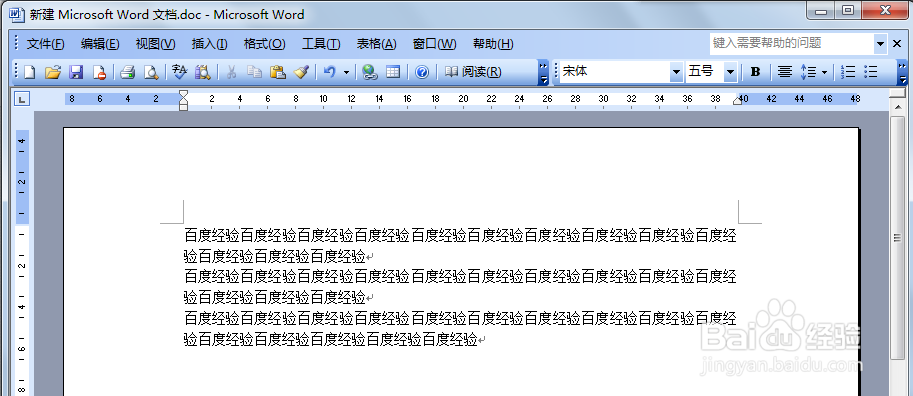This screenshot has height=396, width=913.
Task: Switch to Reading layout 阅读(R)
Action: pos(473,72)
